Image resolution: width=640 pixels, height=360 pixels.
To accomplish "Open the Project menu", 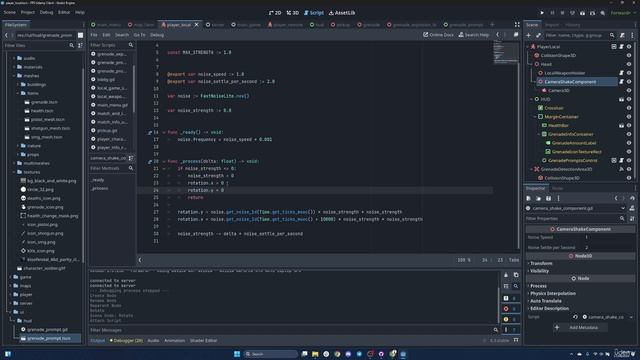I will click(x=28, y=12).
